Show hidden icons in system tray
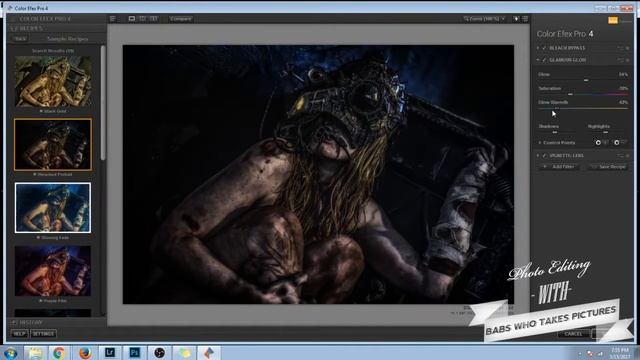 click(579, 353)
